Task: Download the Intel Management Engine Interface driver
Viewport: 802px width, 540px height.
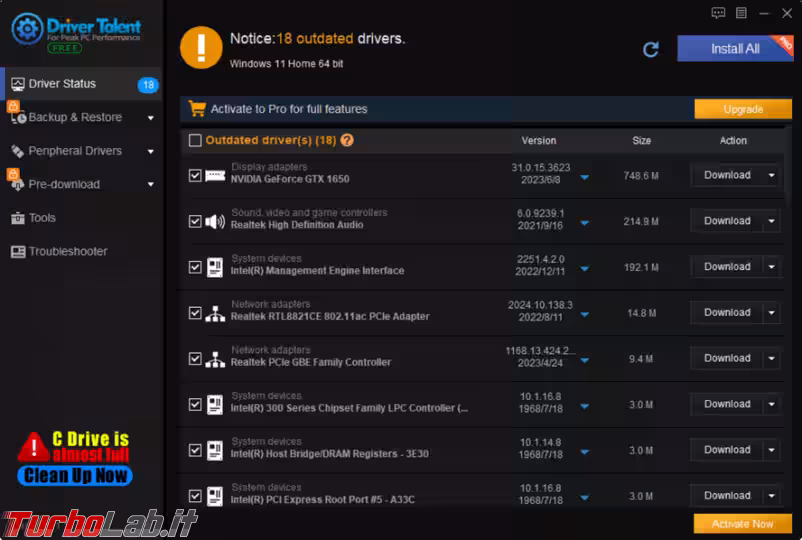Action: [727, 267]
